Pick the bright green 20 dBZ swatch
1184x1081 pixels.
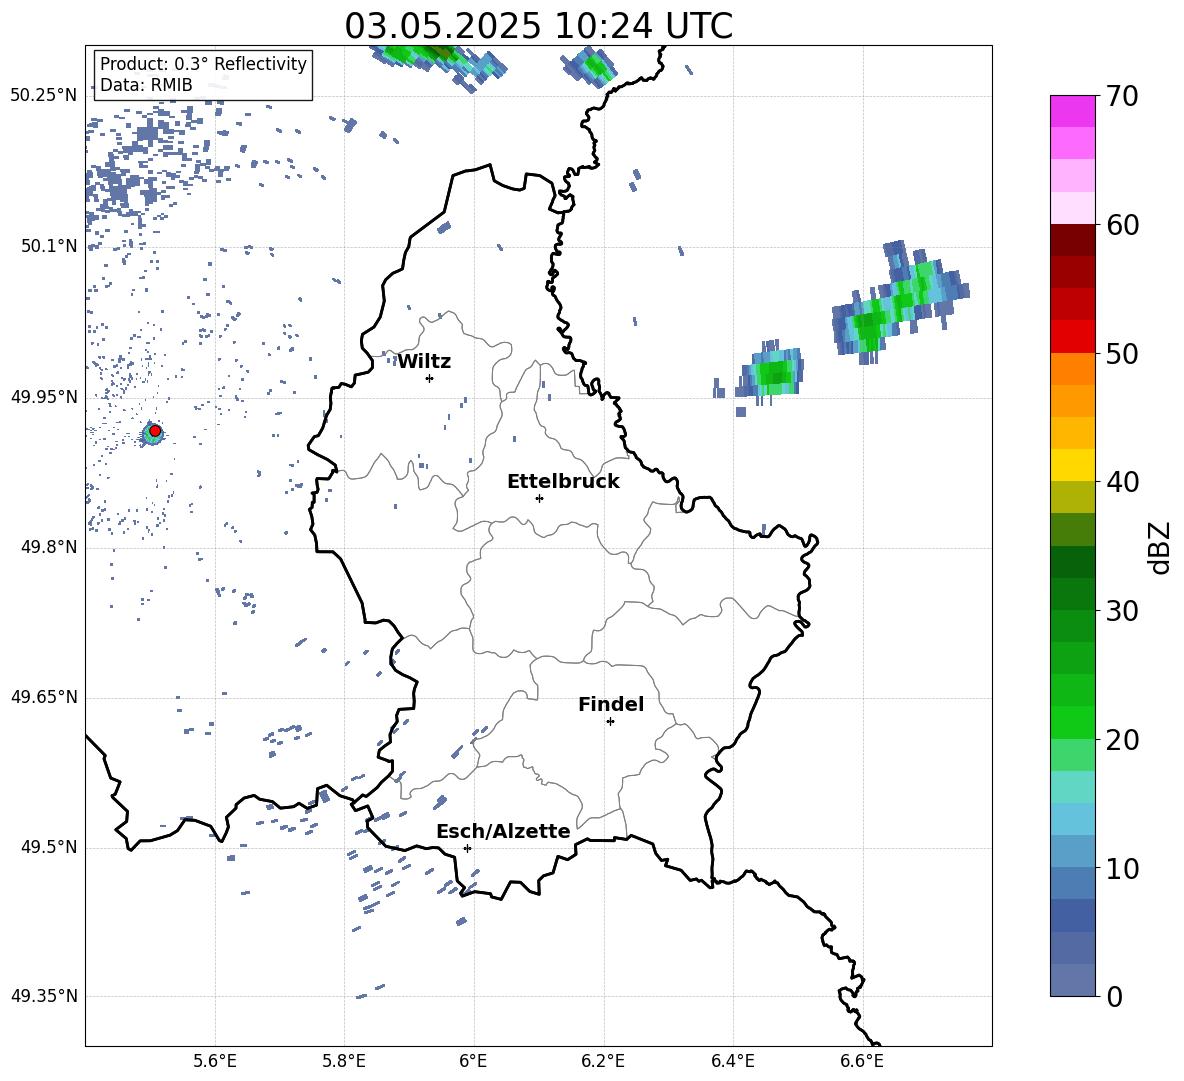click(1072, 722)
